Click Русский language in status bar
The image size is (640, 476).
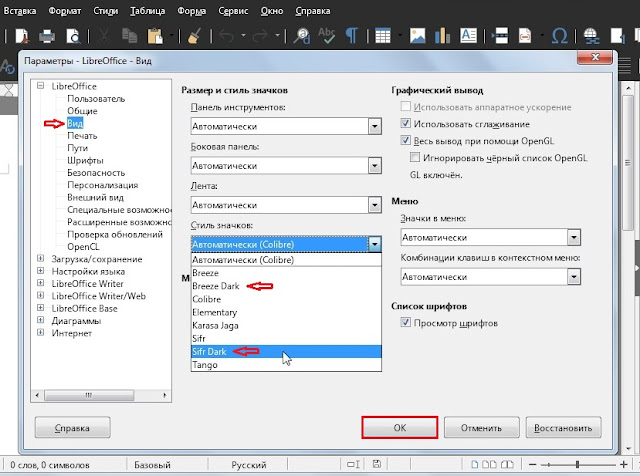click(x=249, y=465)
